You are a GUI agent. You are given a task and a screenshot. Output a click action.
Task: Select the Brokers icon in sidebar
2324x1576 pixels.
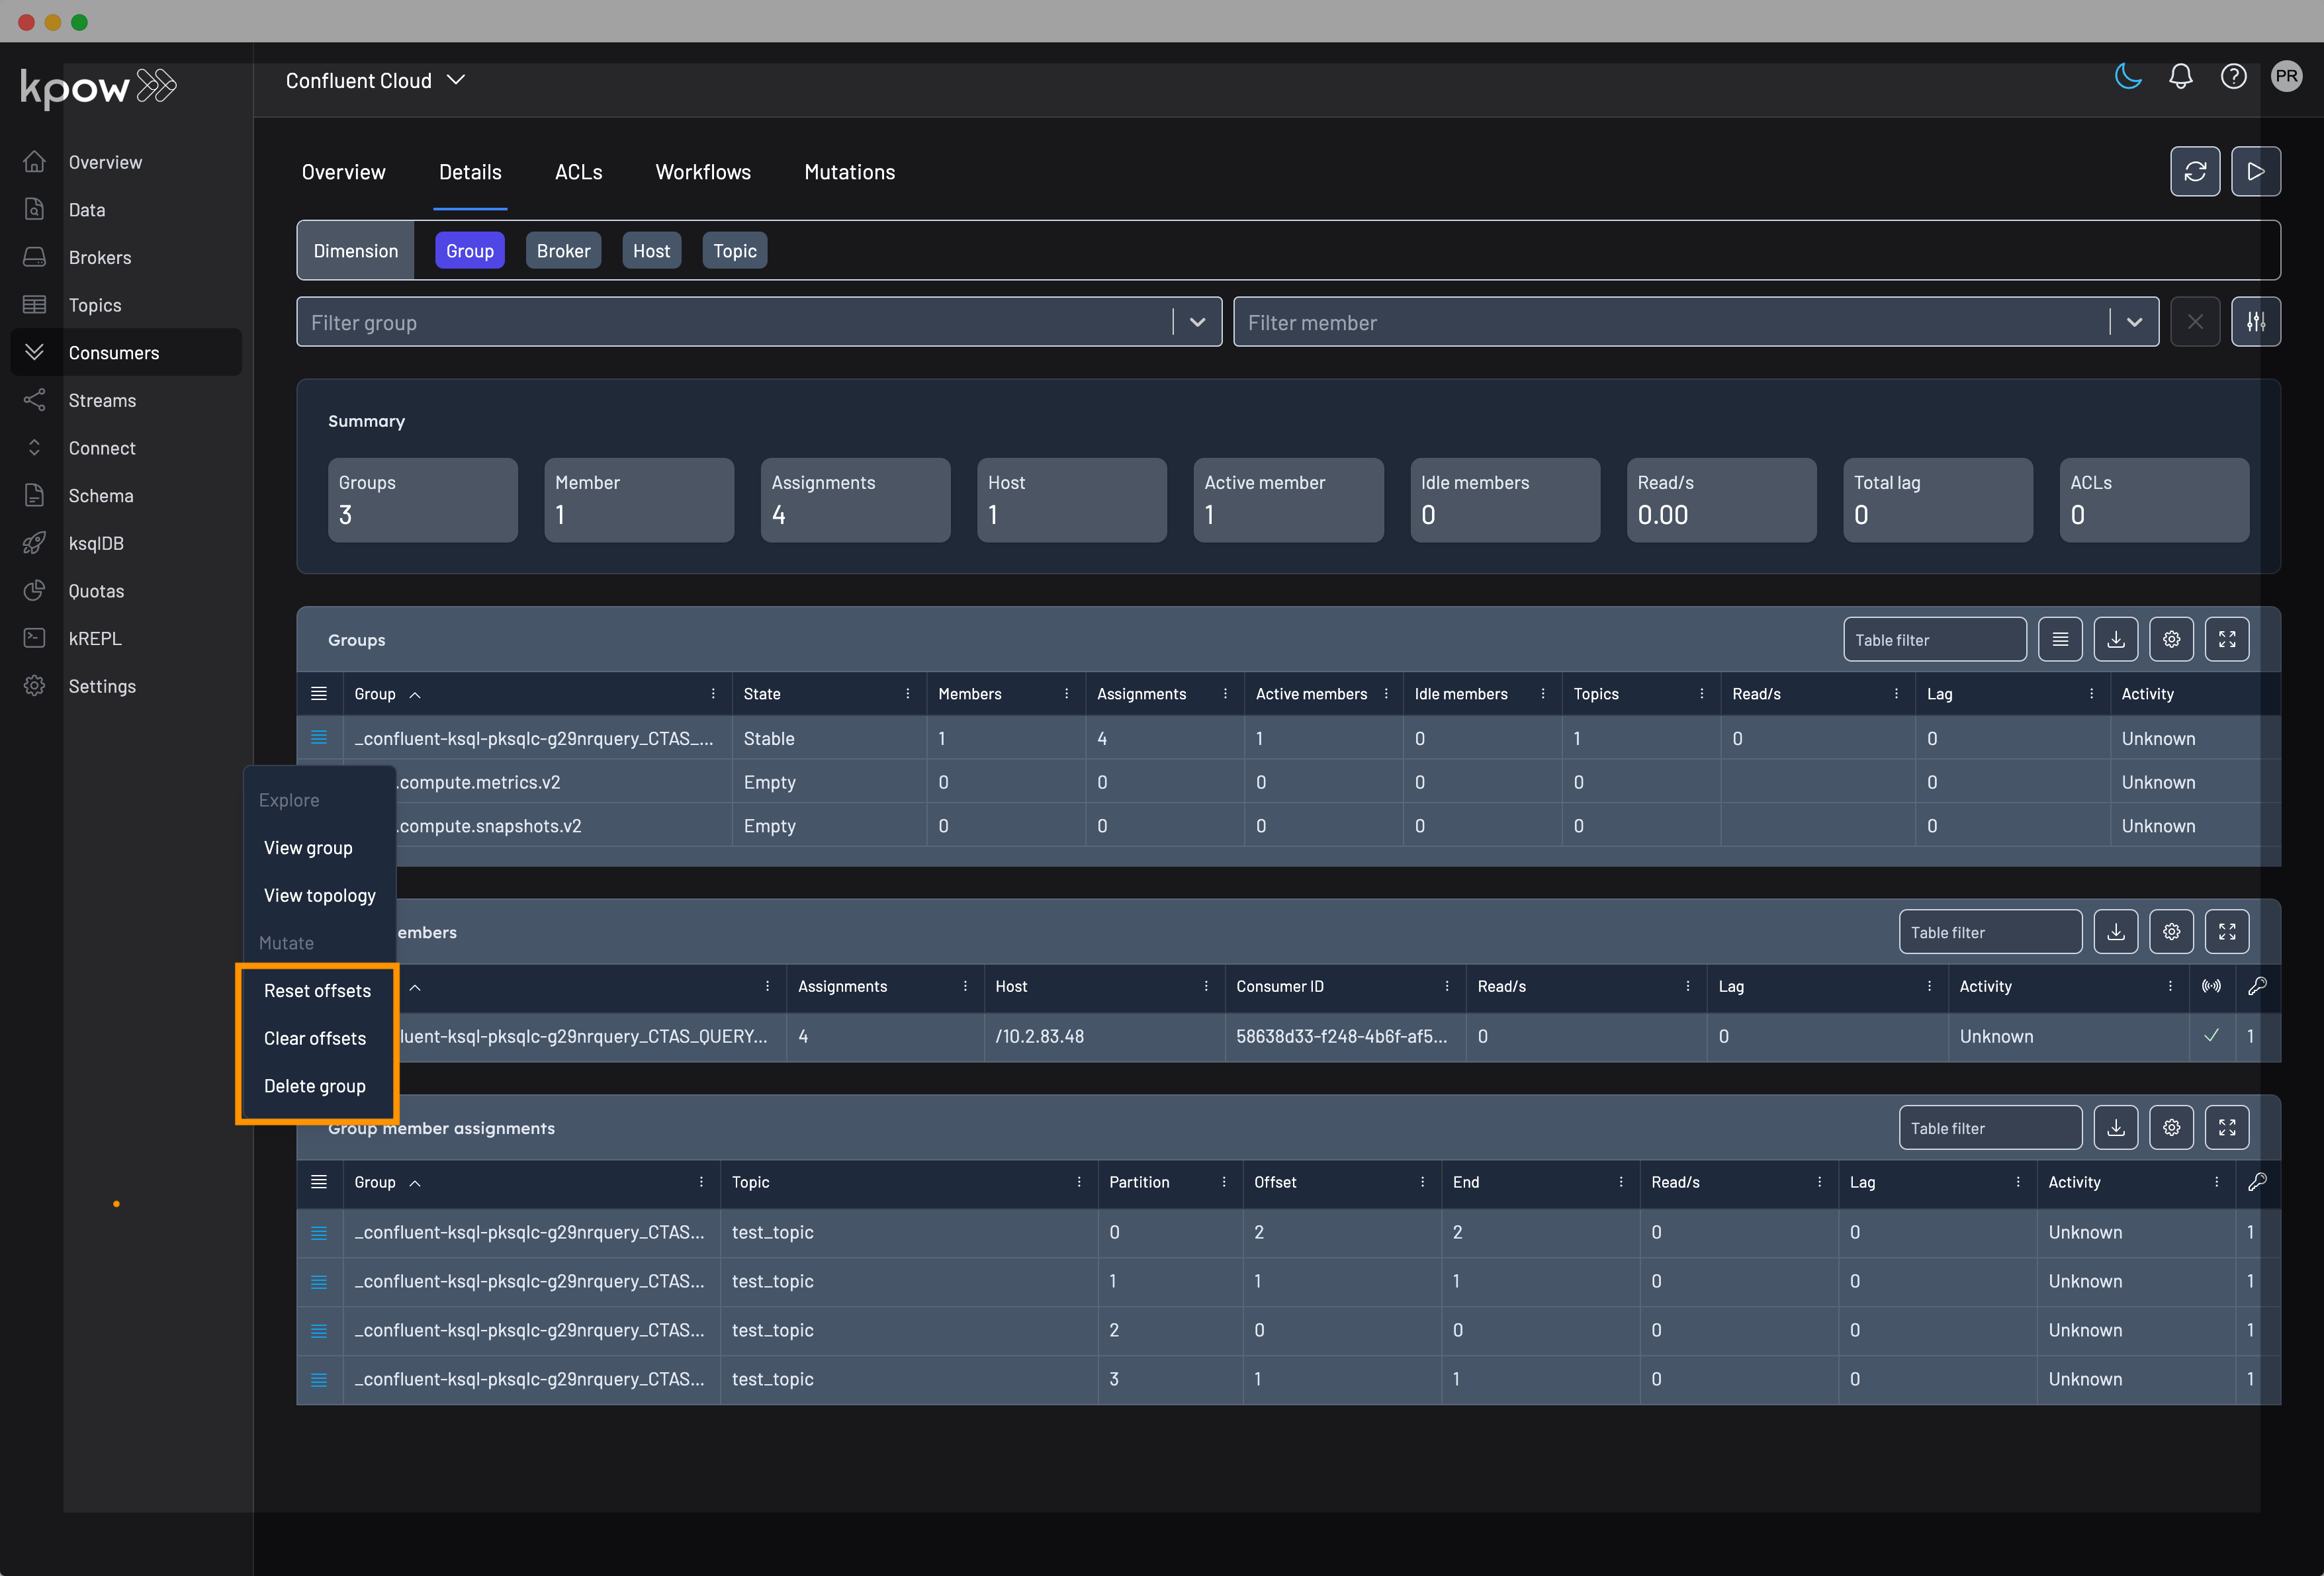[x=34, y=257]
